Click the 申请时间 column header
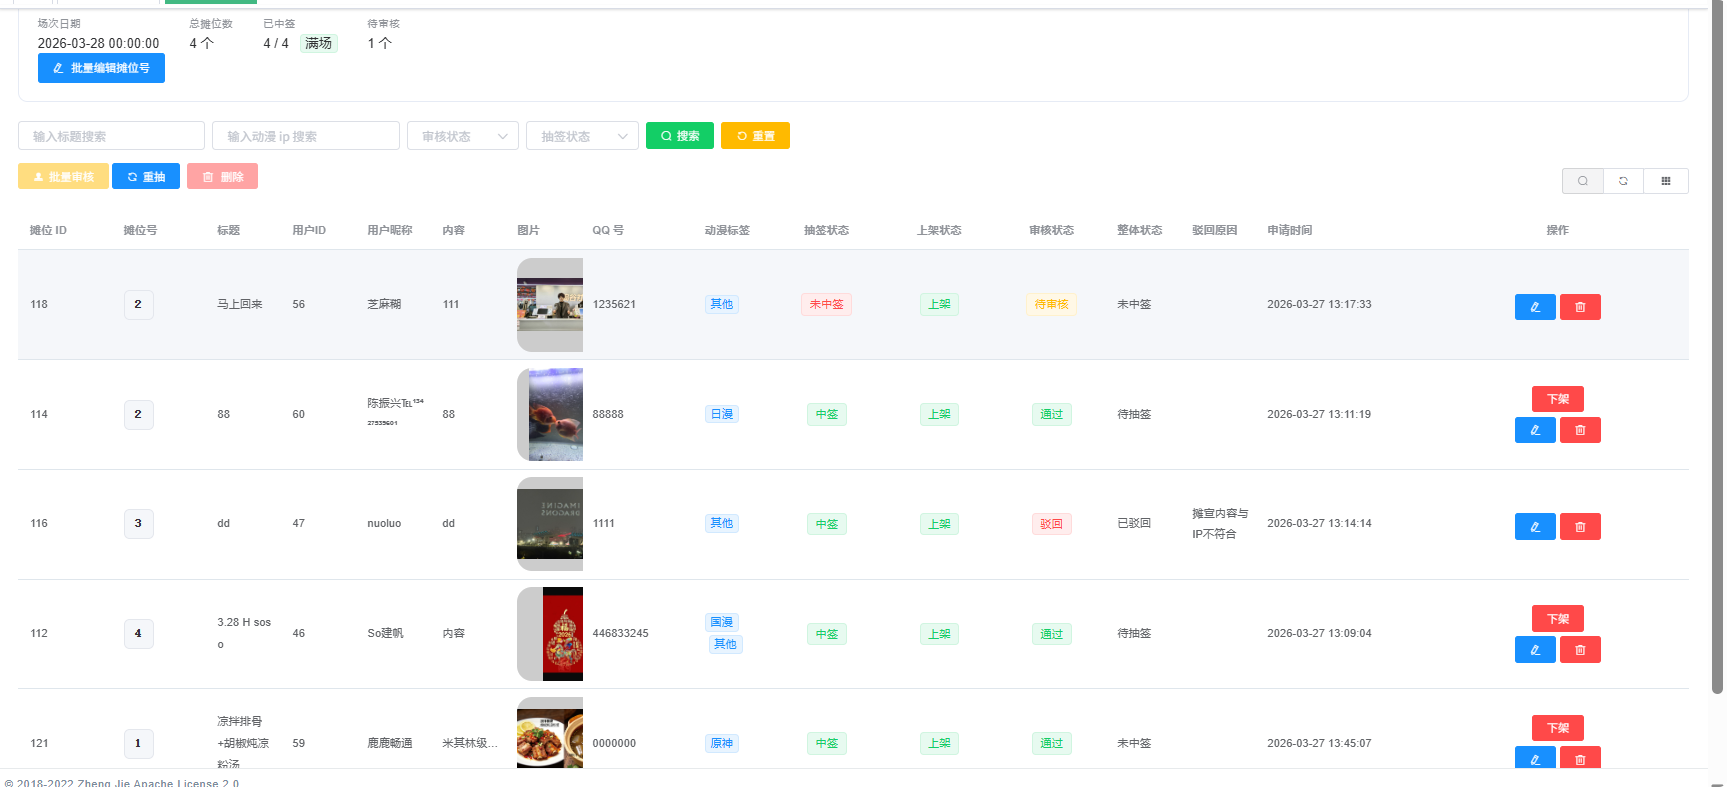 [x=1289, y=230]
